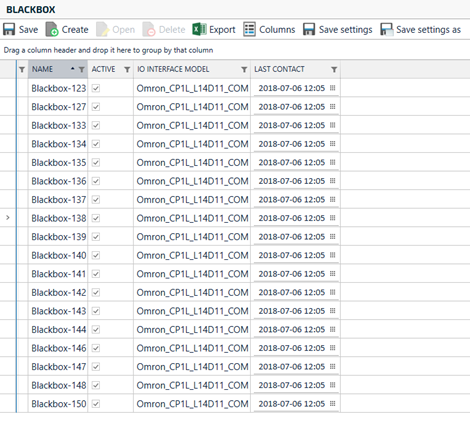Open the filter dropdown on the NAME column

click(82, 70)
